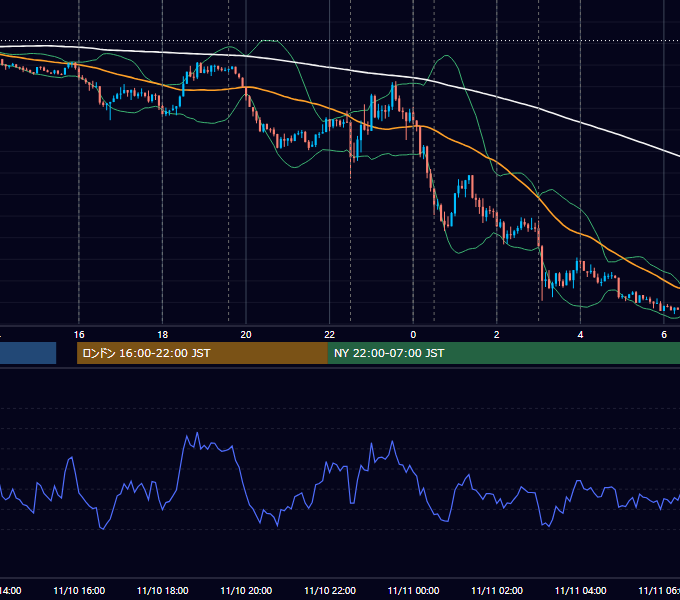Click the 11/11 02:00 time label
Screen dimensions: 680x600
point(497,590)
